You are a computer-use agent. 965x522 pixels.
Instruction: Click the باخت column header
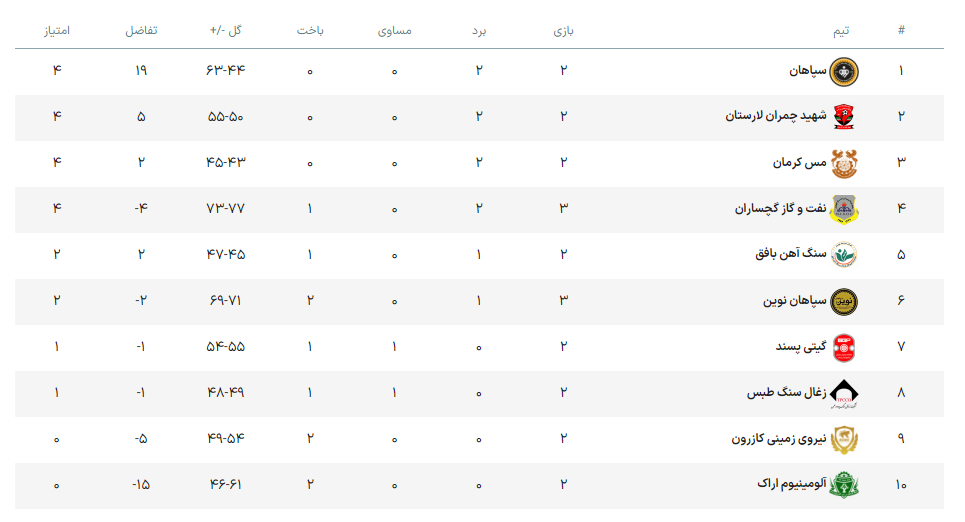[x=309, y=31]
